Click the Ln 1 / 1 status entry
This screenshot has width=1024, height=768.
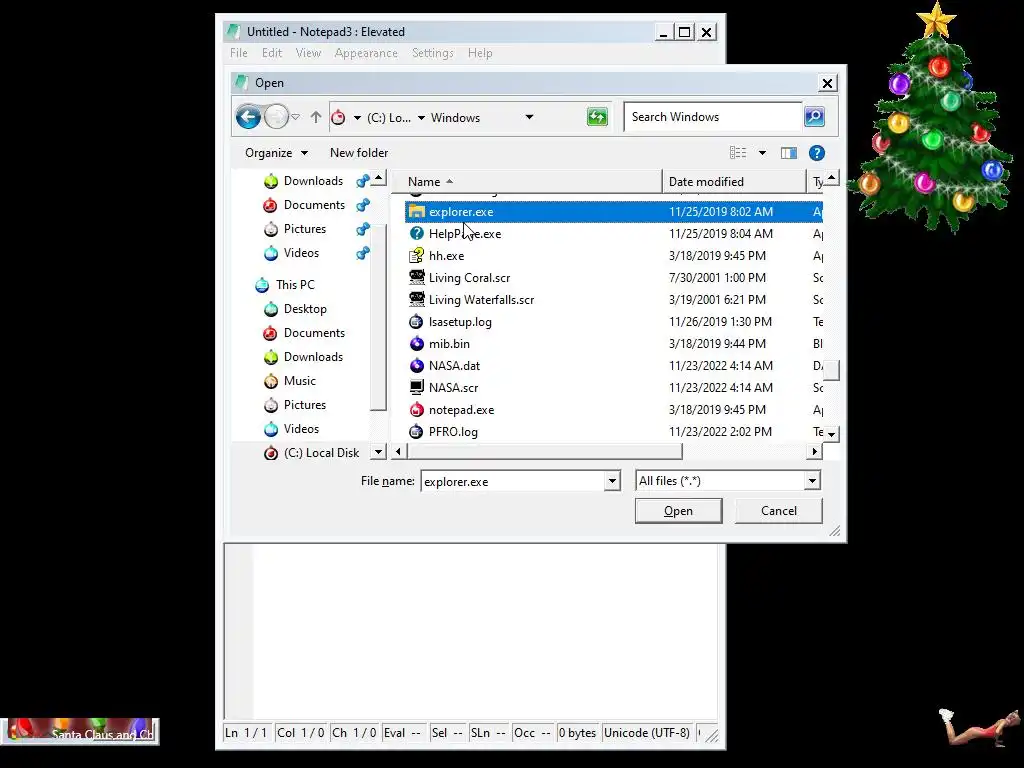tap(246, 733)
